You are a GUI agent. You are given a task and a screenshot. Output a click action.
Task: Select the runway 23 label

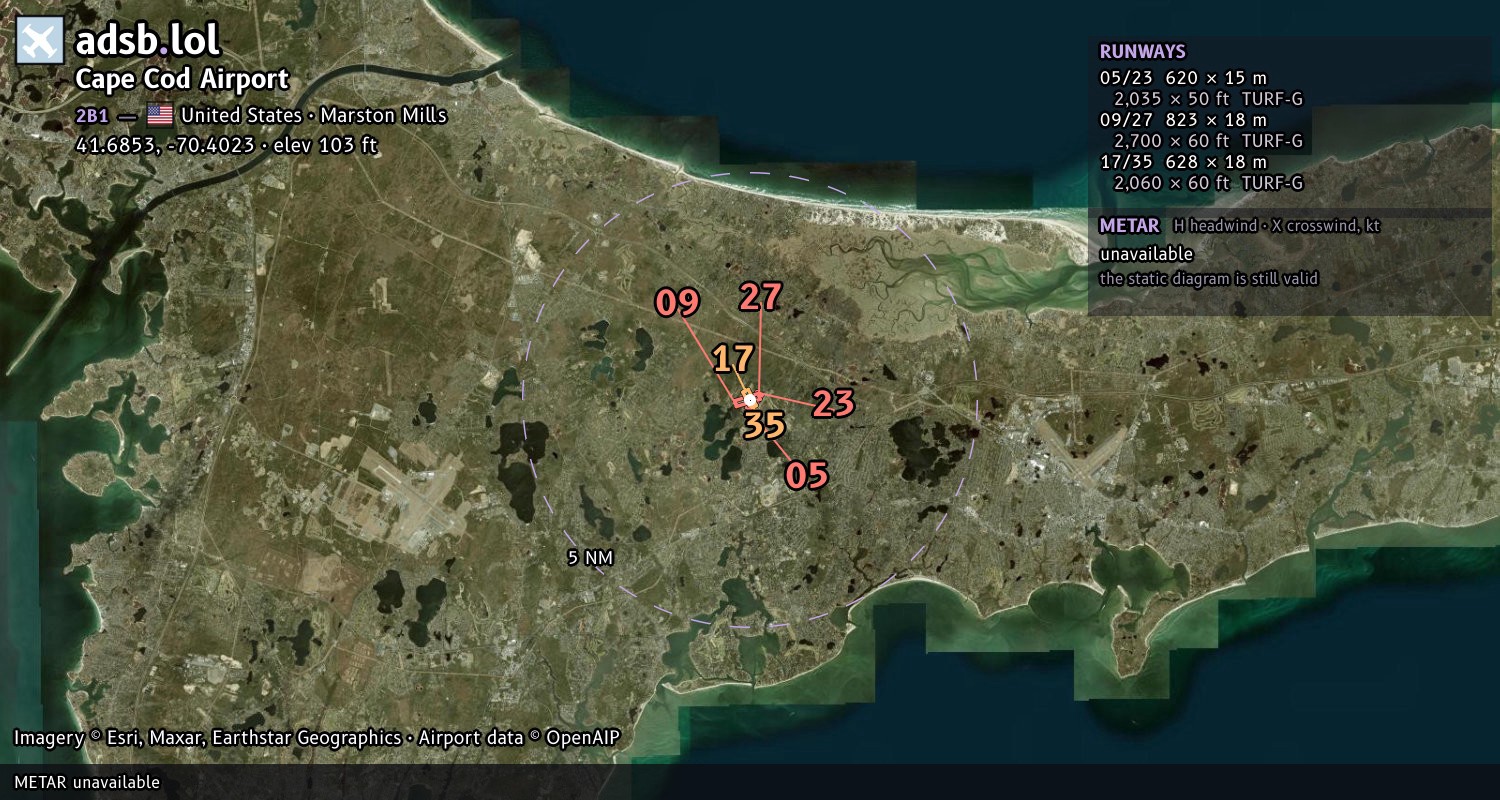pyautogui.click(x=833, y=403)
